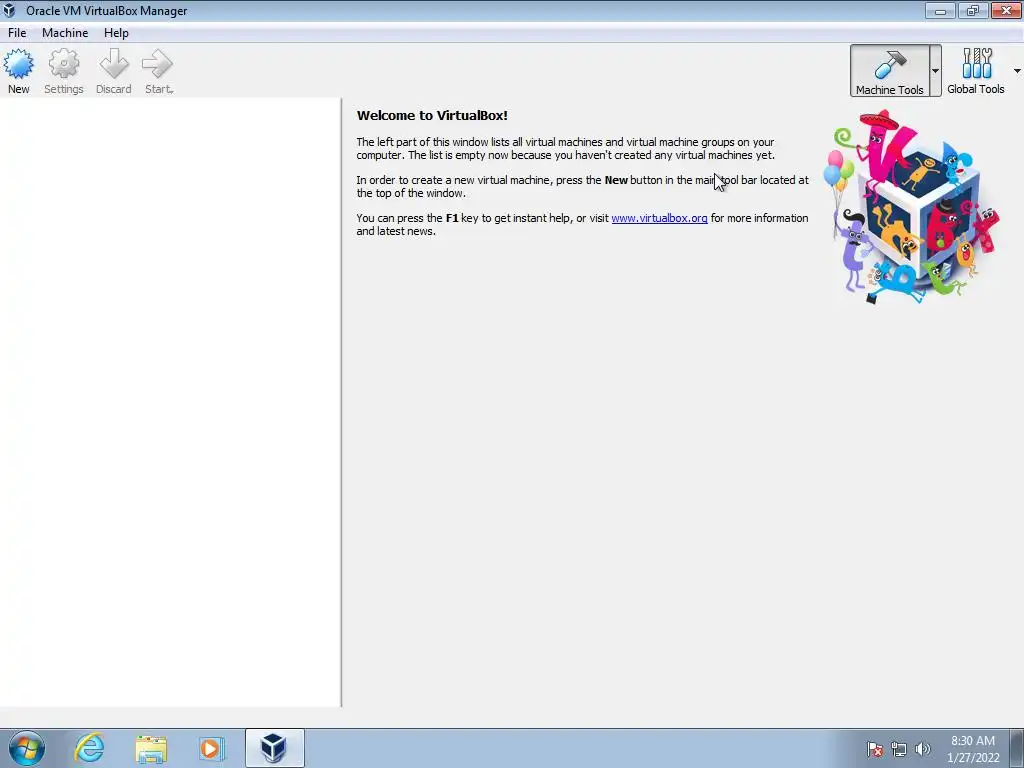The width and height of the screenshot is (1024, 768).
Task: Open the Windows Start menu orb
Action: click(x=27, y=748)
